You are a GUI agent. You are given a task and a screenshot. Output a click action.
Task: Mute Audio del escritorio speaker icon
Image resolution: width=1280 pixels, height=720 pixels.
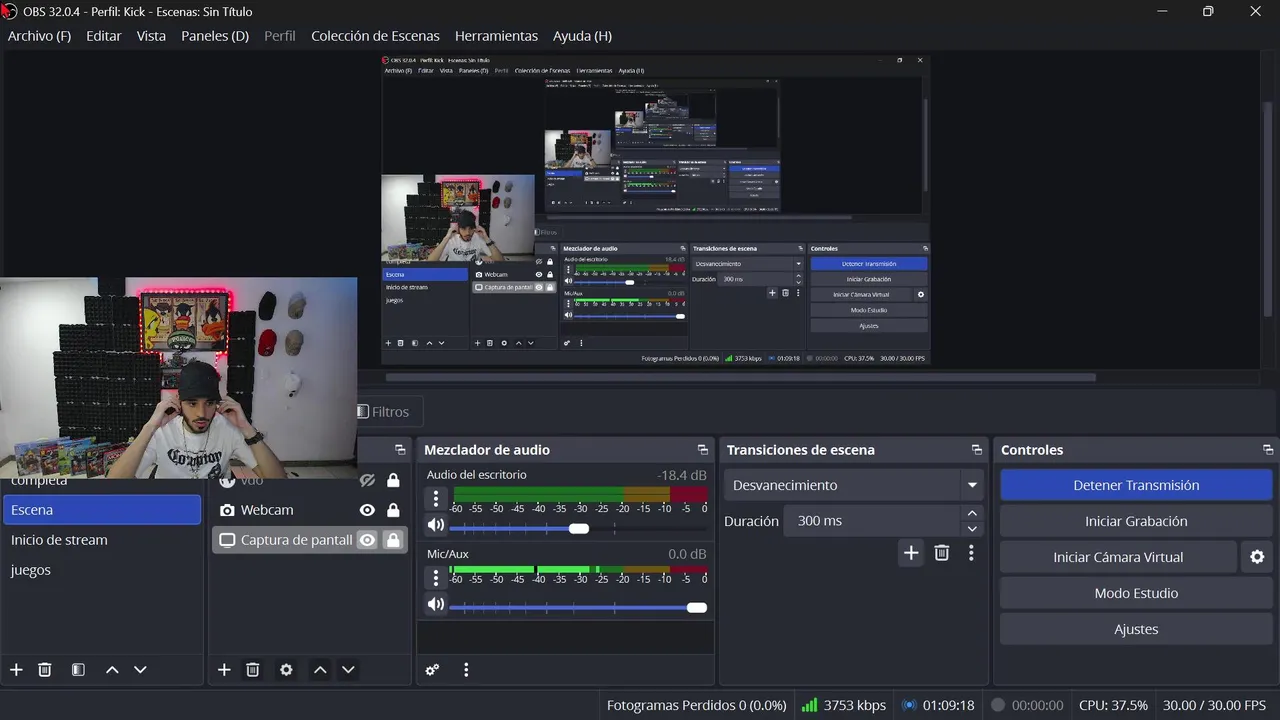click(435, 525)
